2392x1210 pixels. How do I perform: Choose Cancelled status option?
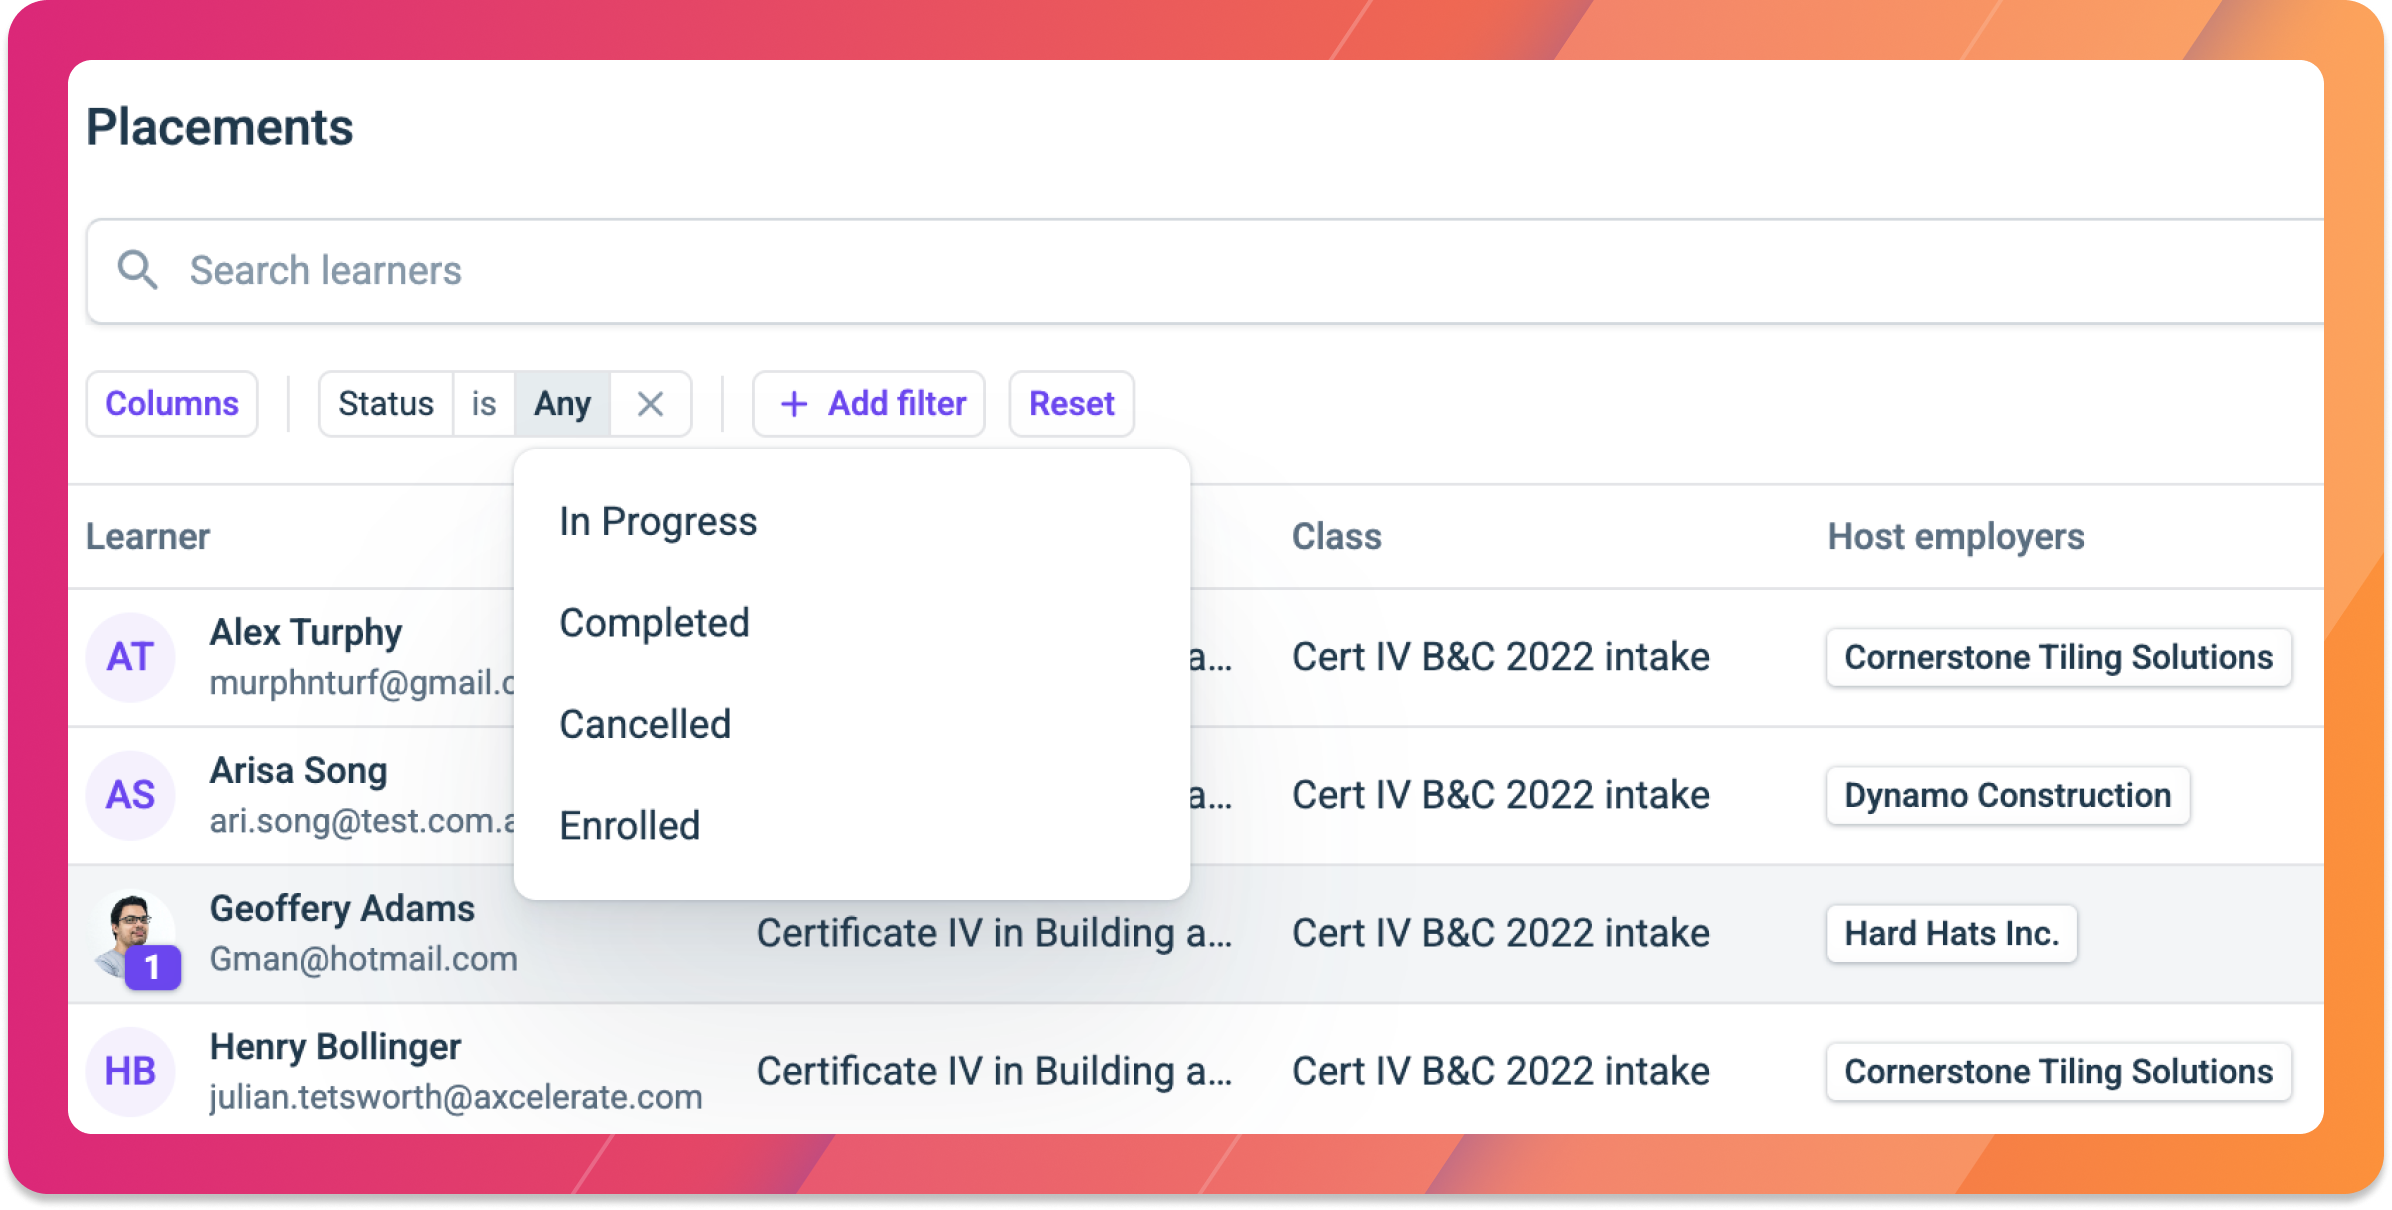(x=852, y=724)
